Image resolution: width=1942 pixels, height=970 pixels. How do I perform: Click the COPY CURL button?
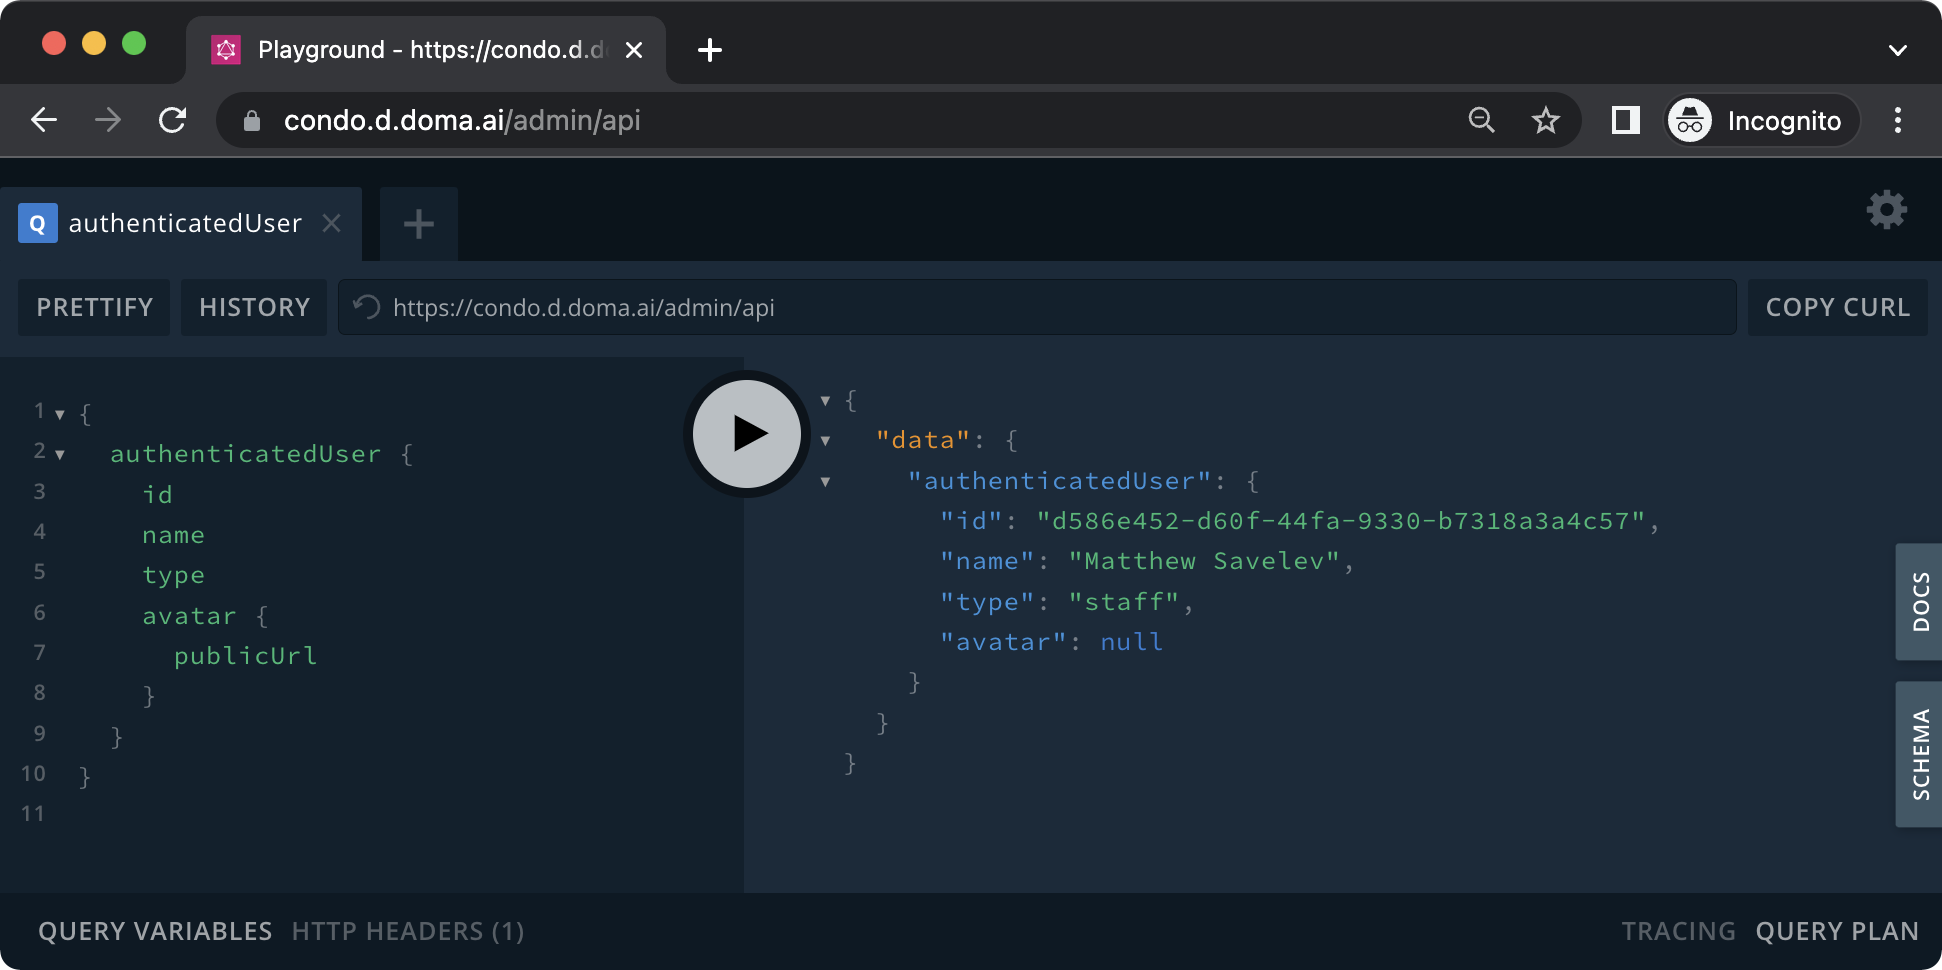pos(1837,307)
